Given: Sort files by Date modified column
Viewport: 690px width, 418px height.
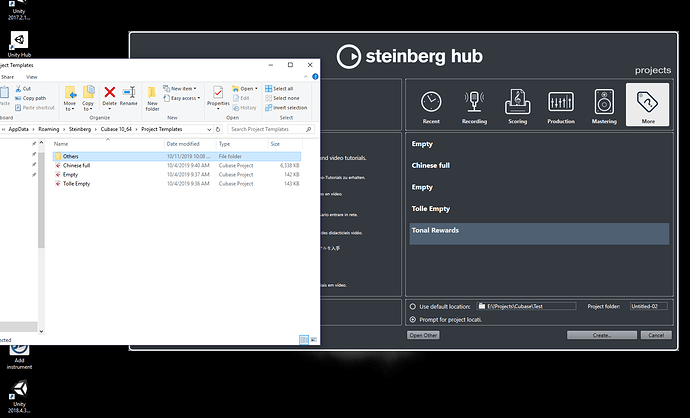Looking at the screenshot, I should pos(190,144).
